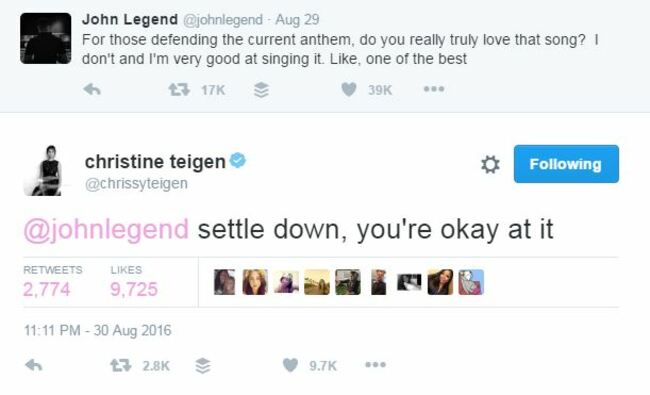View the 2,774 retweets list
The width and height of the screenshot is (650, 395).
coord(53,282)
